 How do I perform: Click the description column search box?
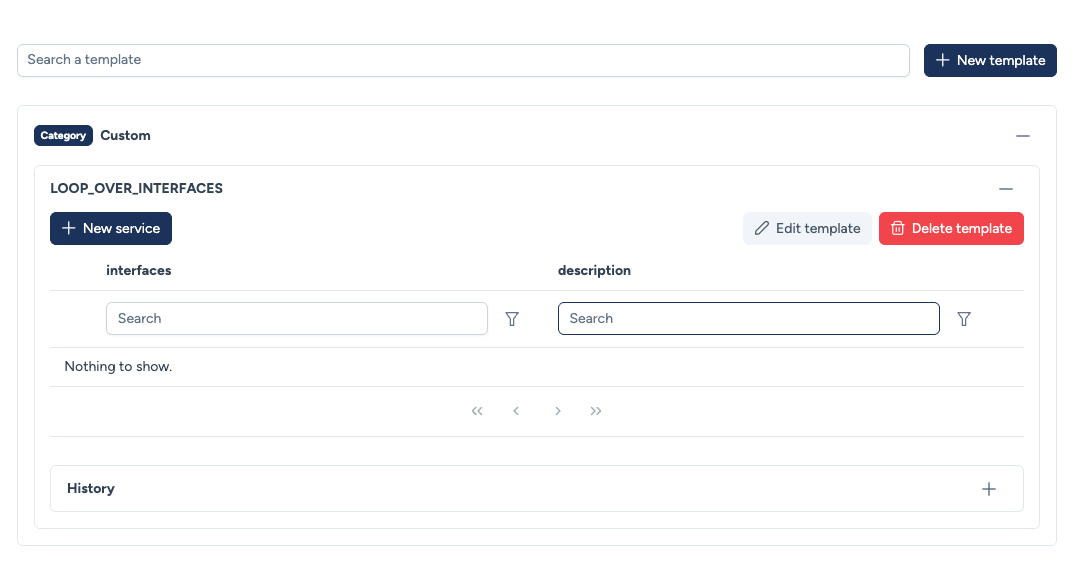click(748, 319)
